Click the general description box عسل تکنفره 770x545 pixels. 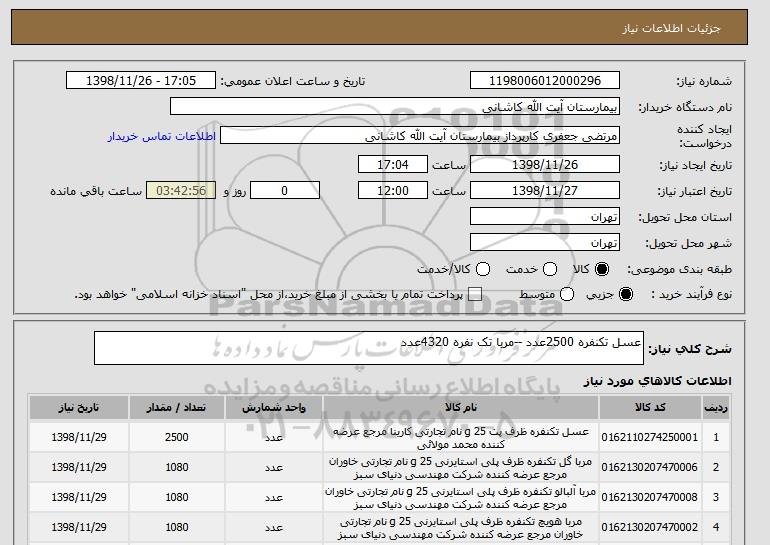click(x=369, y=348)
